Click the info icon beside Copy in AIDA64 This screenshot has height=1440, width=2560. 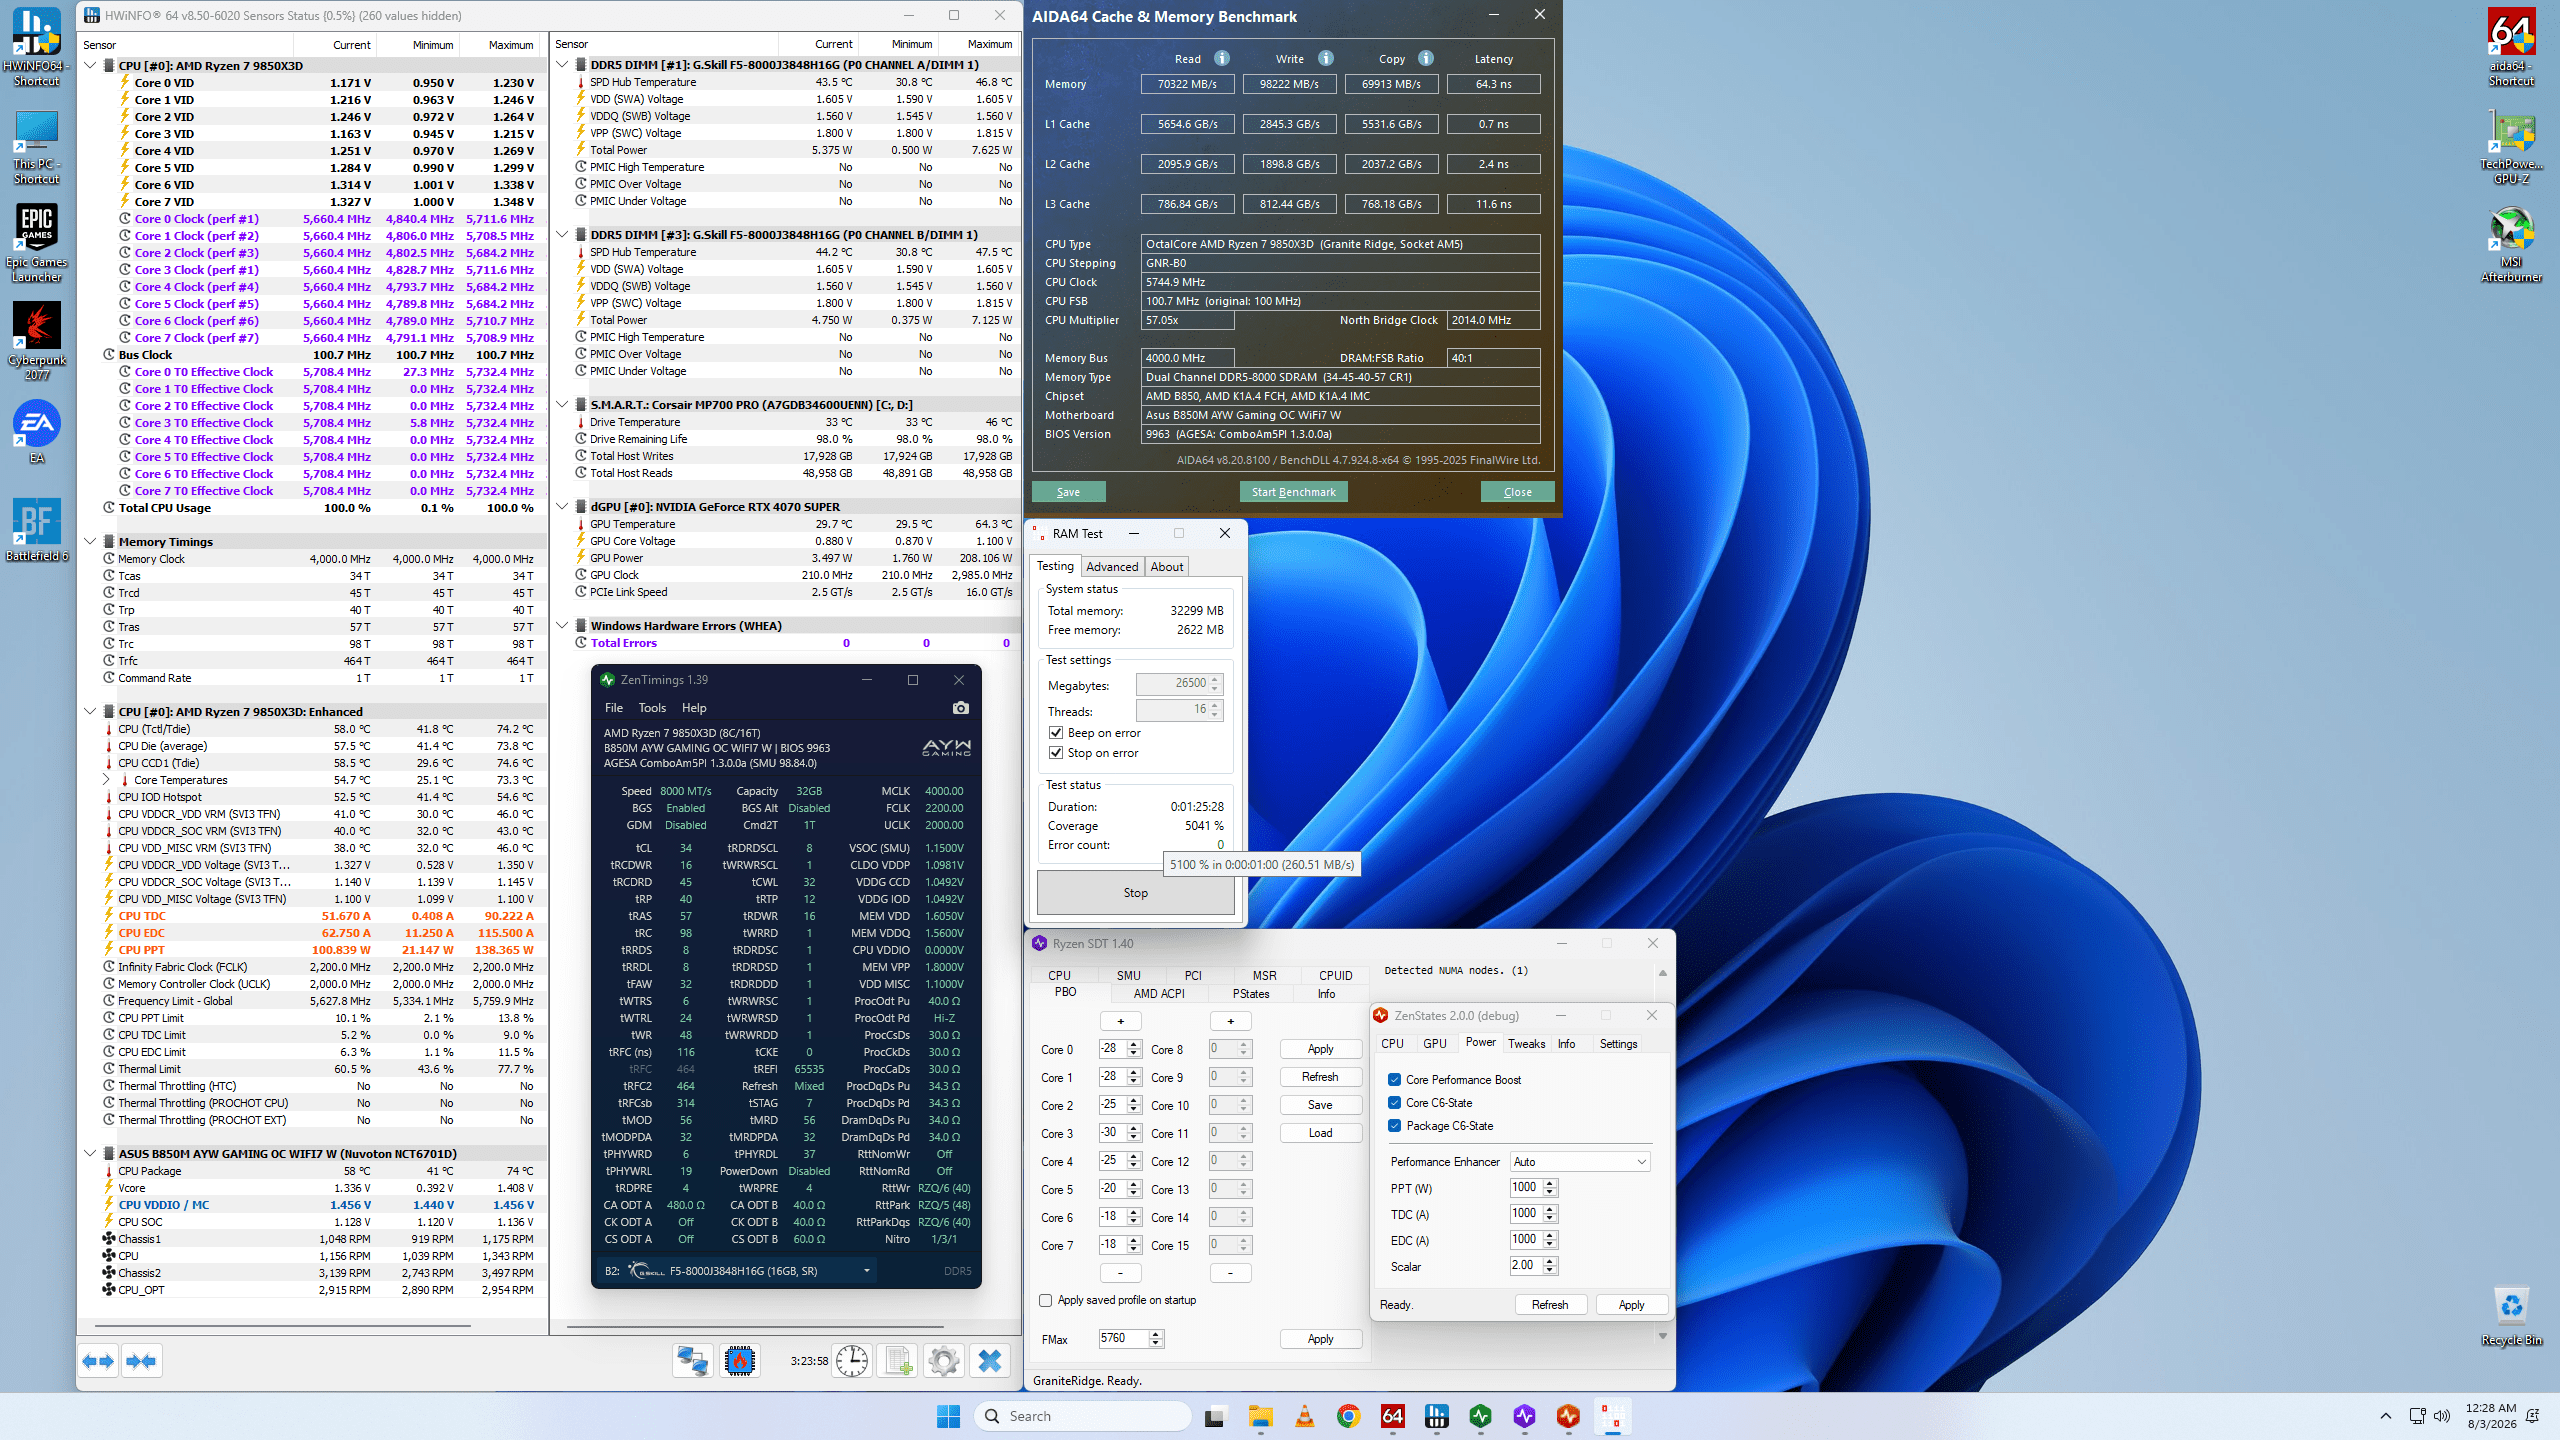[x=1426, y=58]
